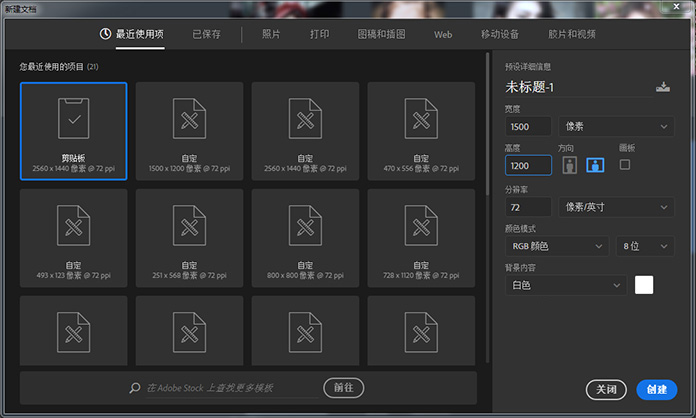Open the 胶片和视频 tab

[x=572, y=34]
